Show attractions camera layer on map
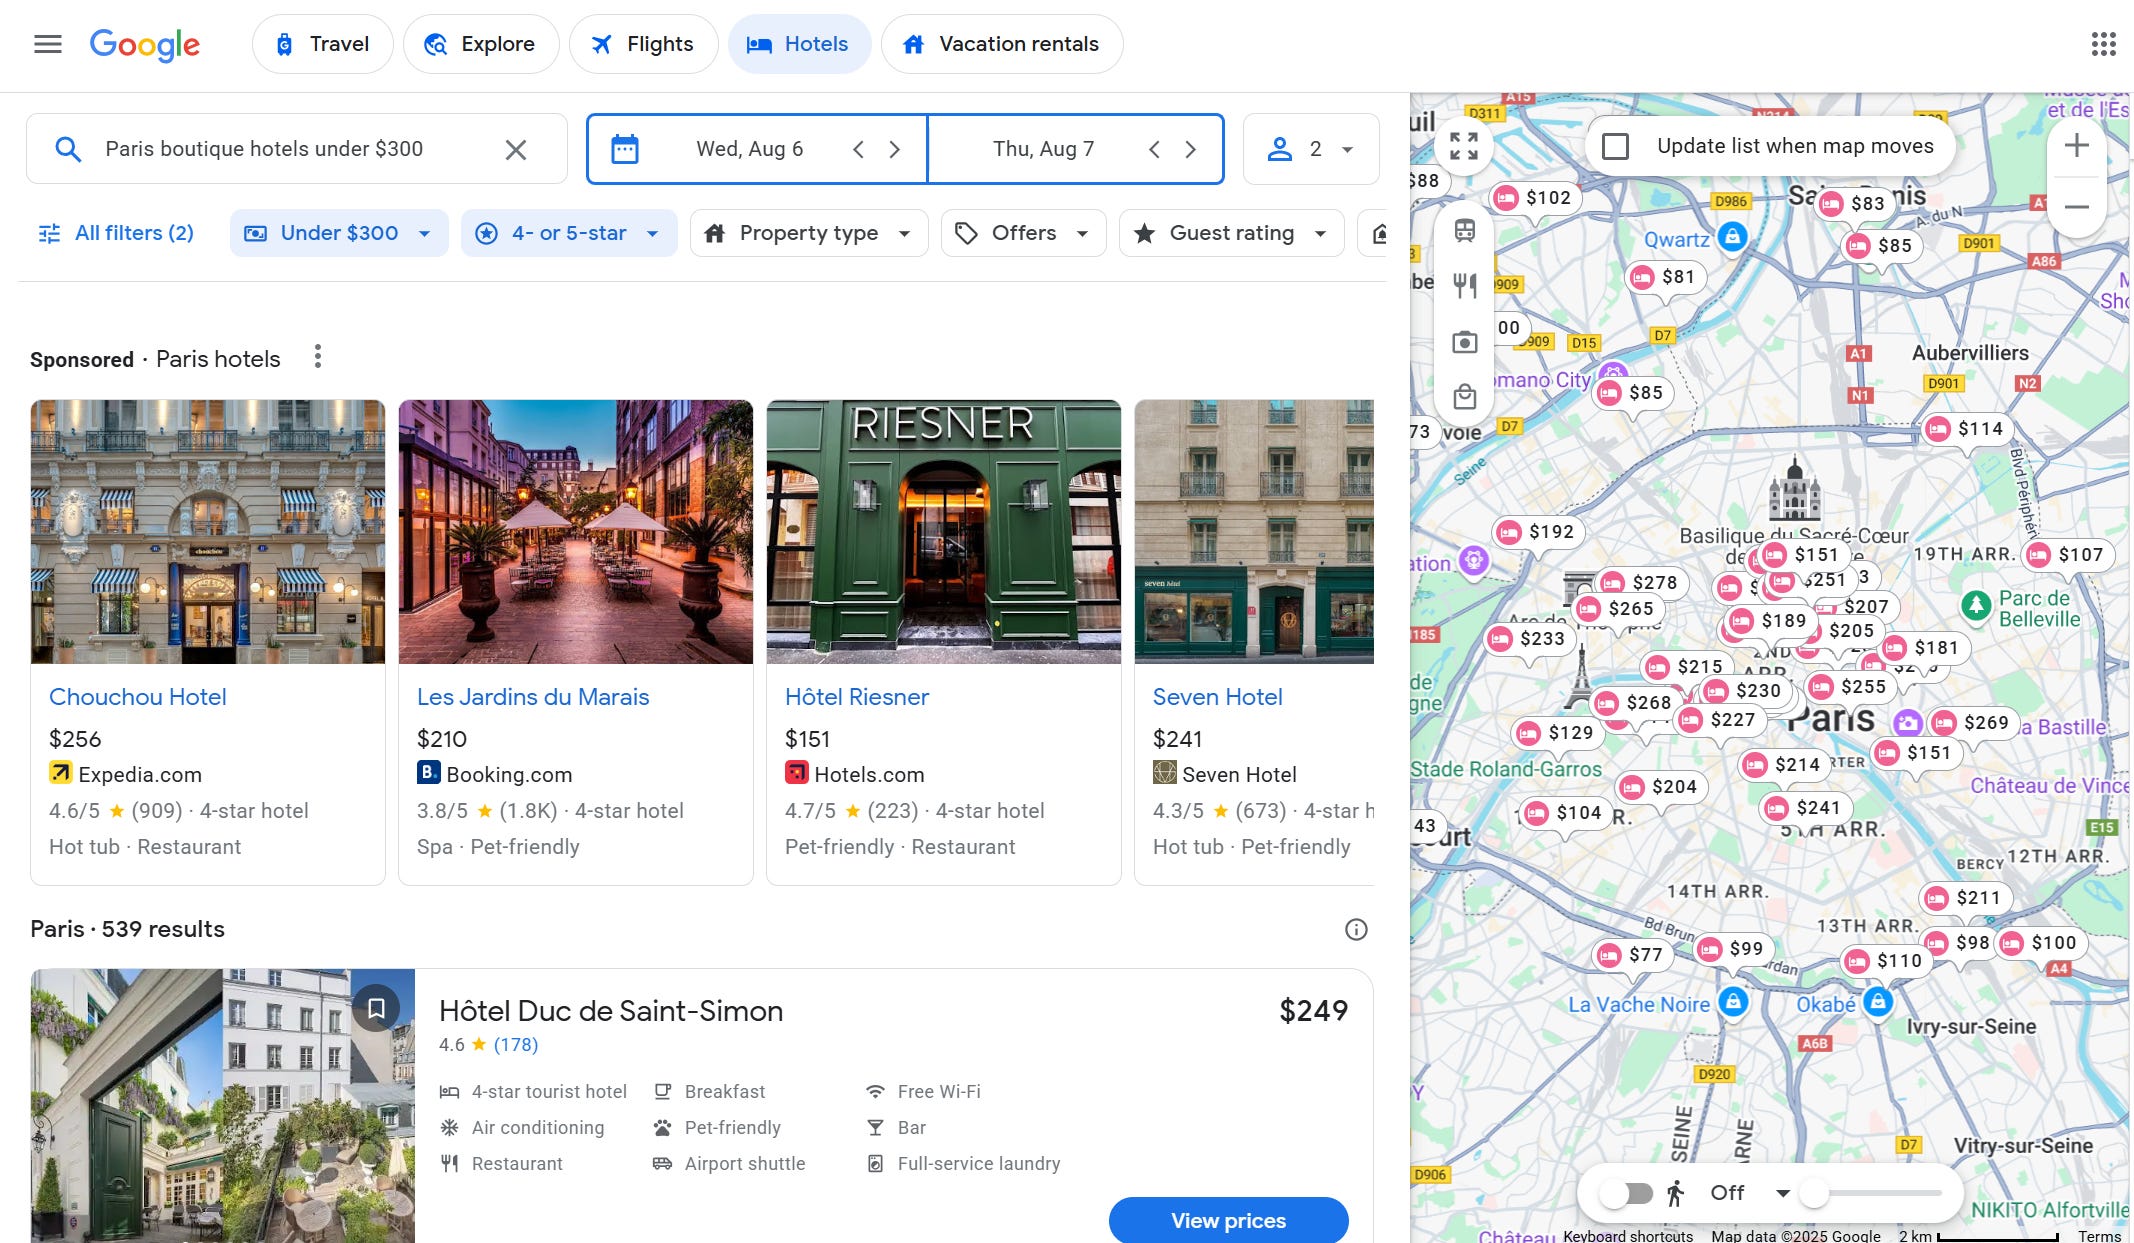 coord(1465,342)
